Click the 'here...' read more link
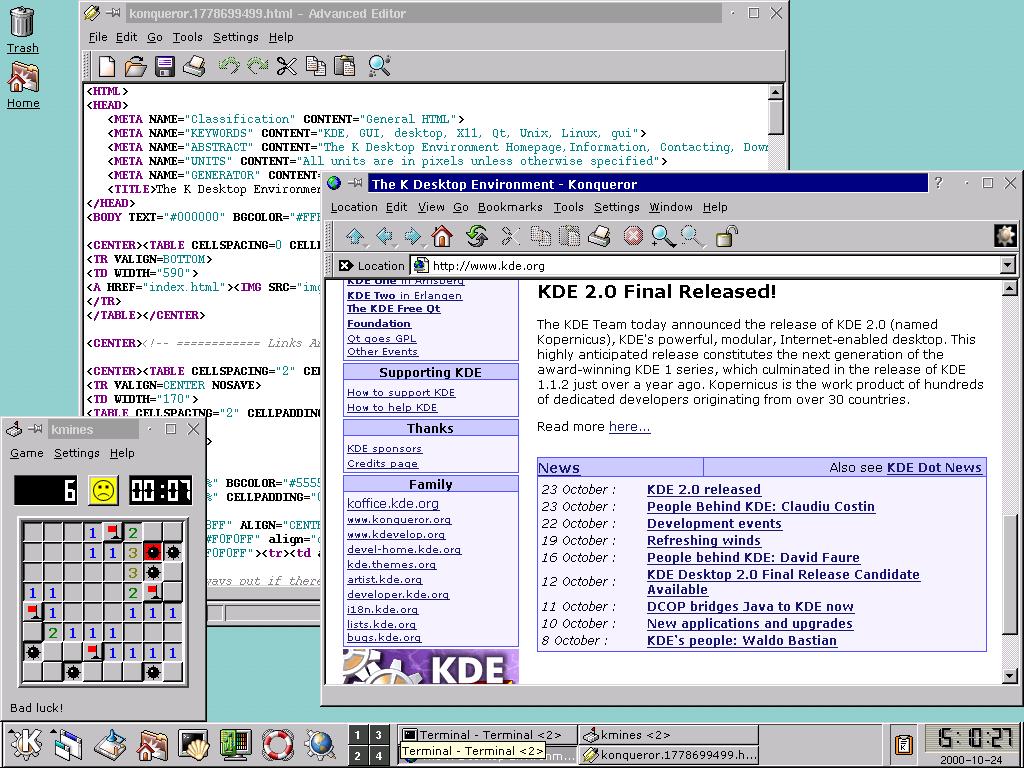 point(628,426)
